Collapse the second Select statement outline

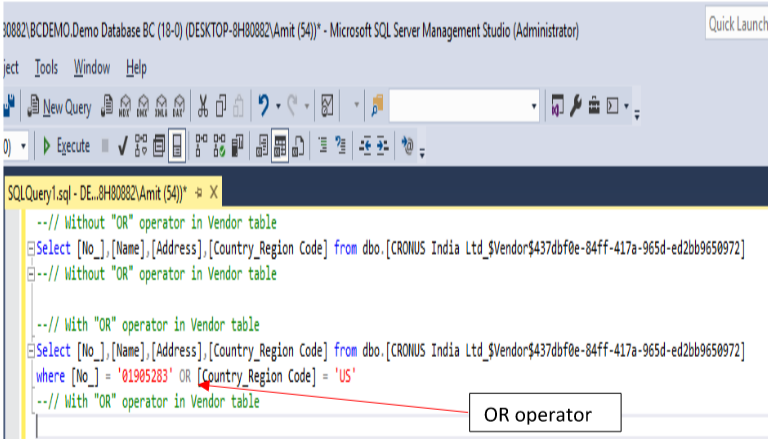(31, 351)
